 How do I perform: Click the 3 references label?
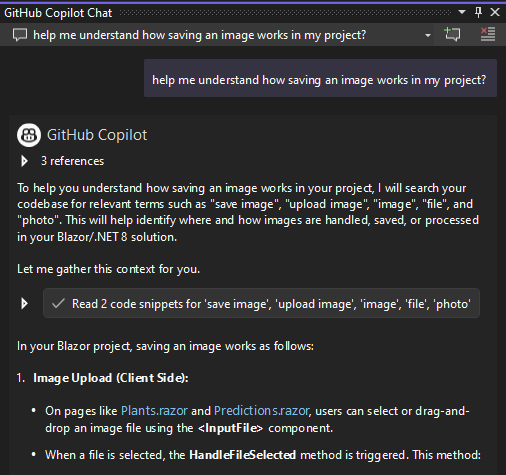point(72,161)
